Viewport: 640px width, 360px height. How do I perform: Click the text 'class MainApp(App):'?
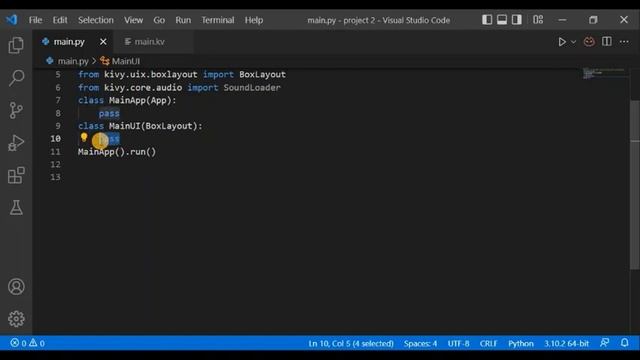pos(127,100)
